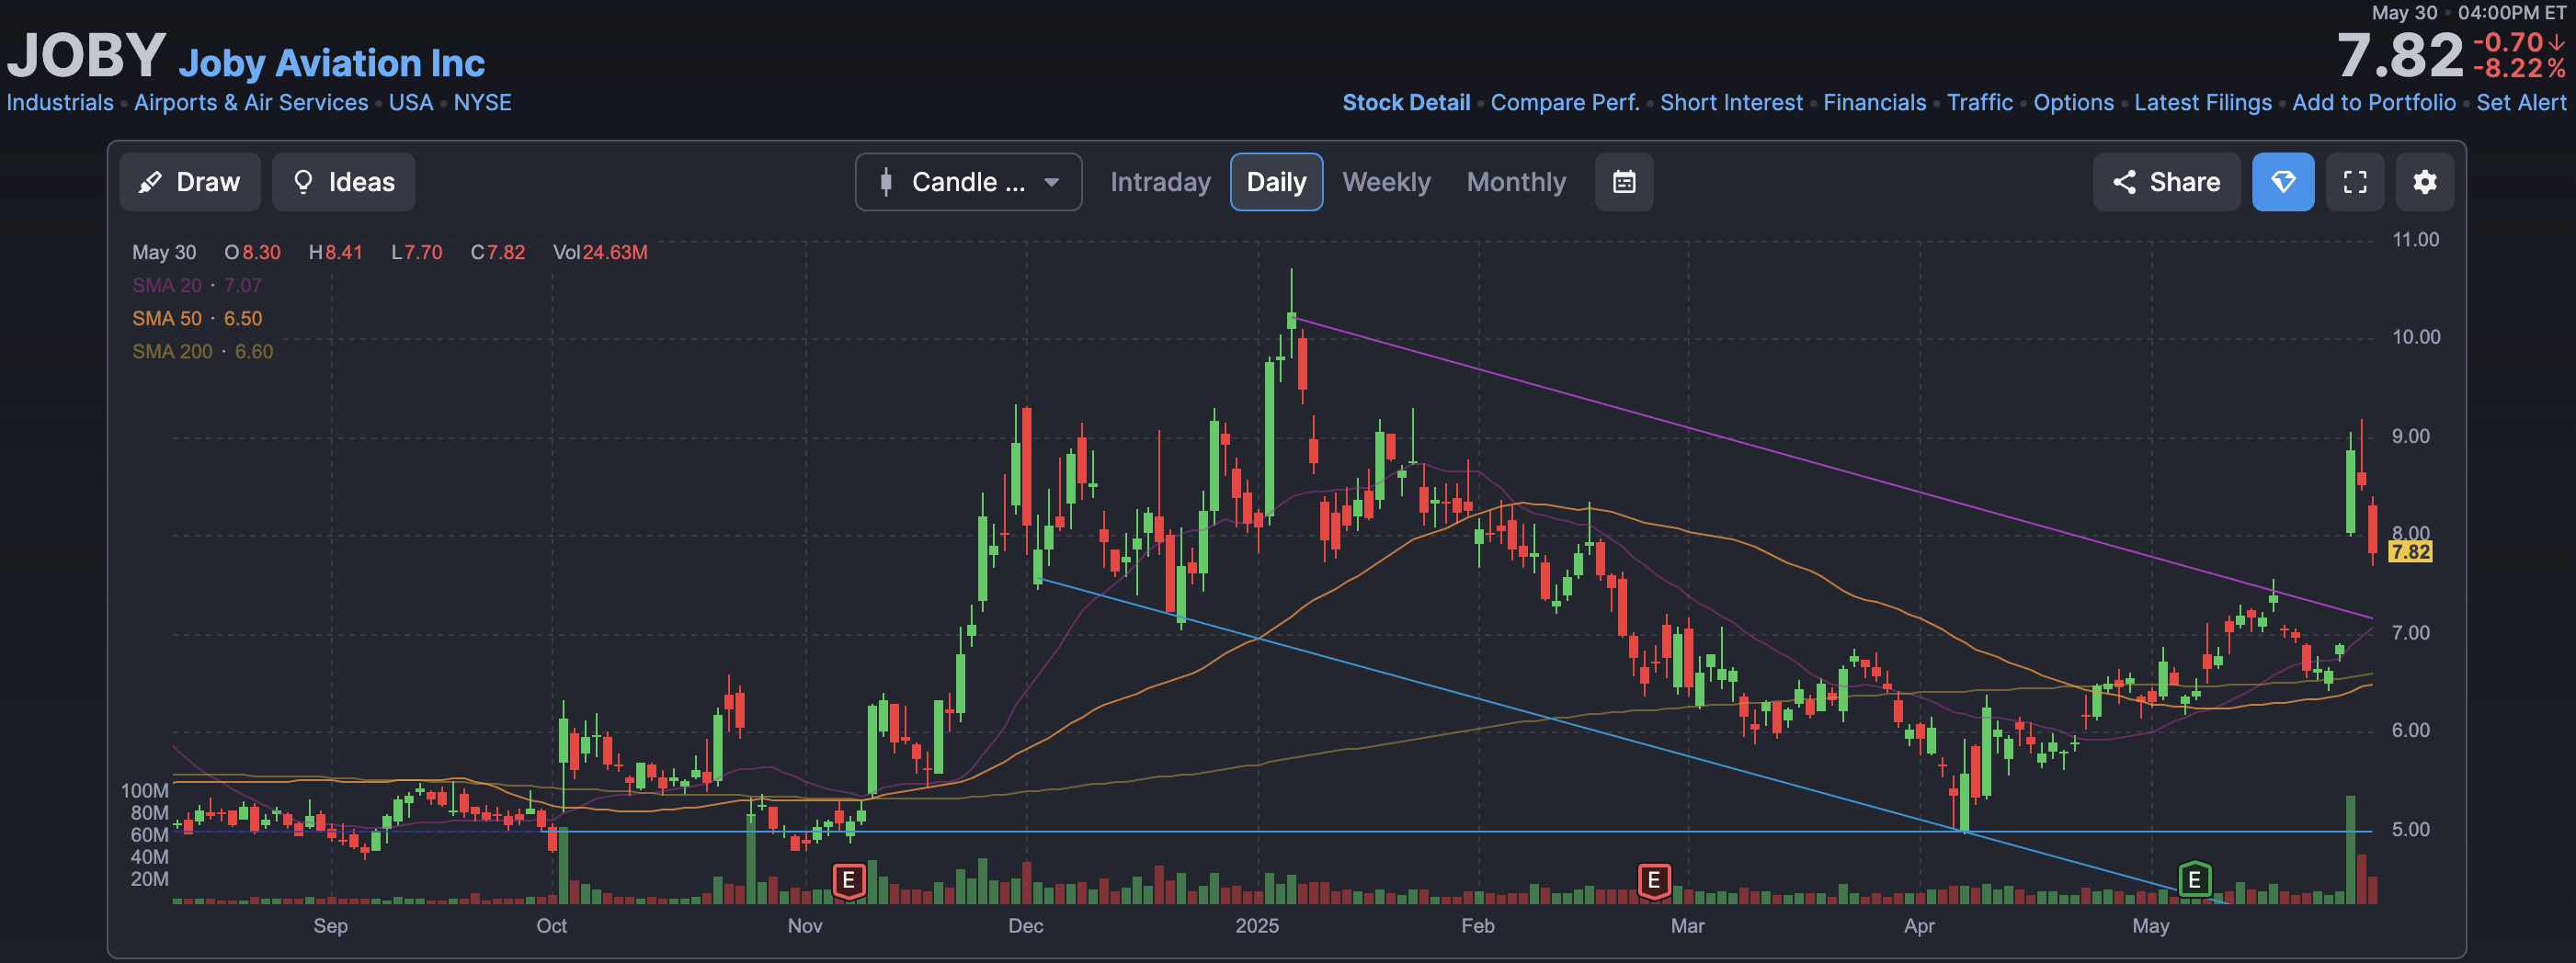Click the February earnings E marker
Viewport: 2576px width, 963px height.
tap(1654, 881)
